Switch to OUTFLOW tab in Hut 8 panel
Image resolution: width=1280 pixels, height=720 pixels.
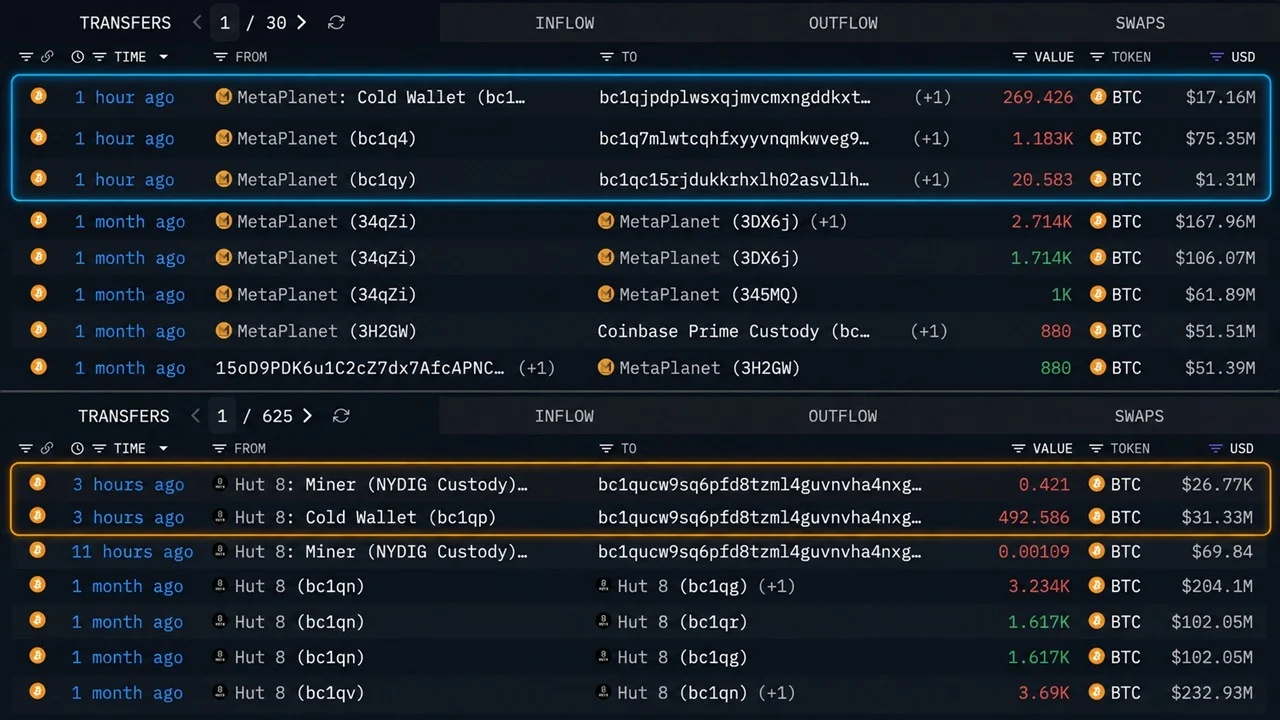[843, 416]
